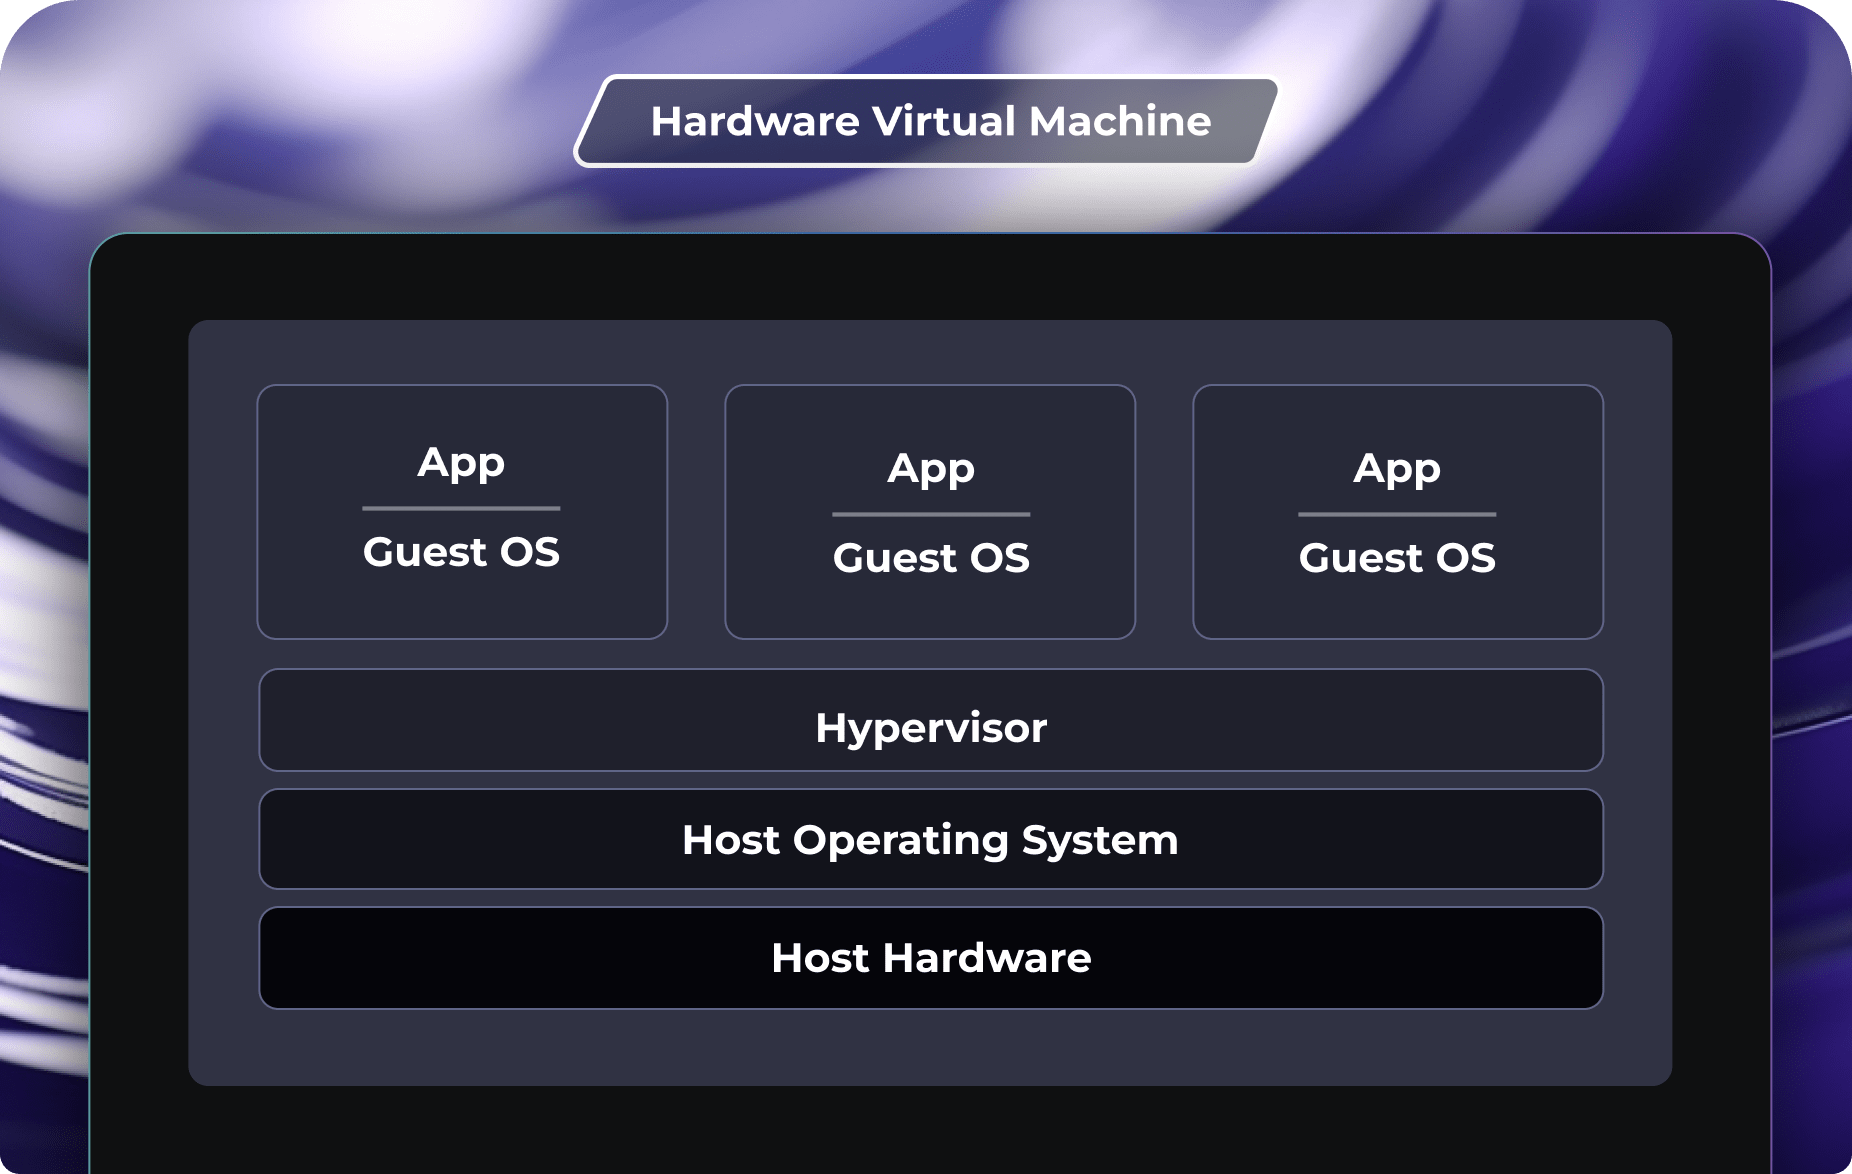Click the divider under the middle App label

tap(930, 513)
